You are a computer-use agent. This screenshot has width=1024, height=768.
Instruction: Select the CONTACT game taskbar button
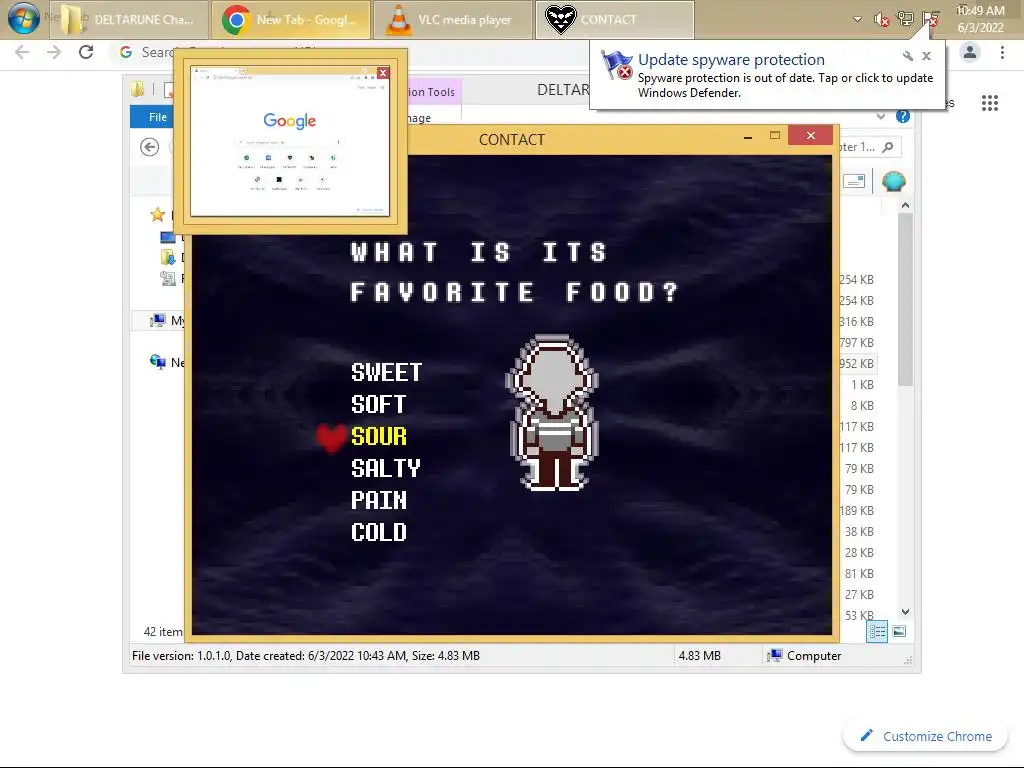click(615, 20)
